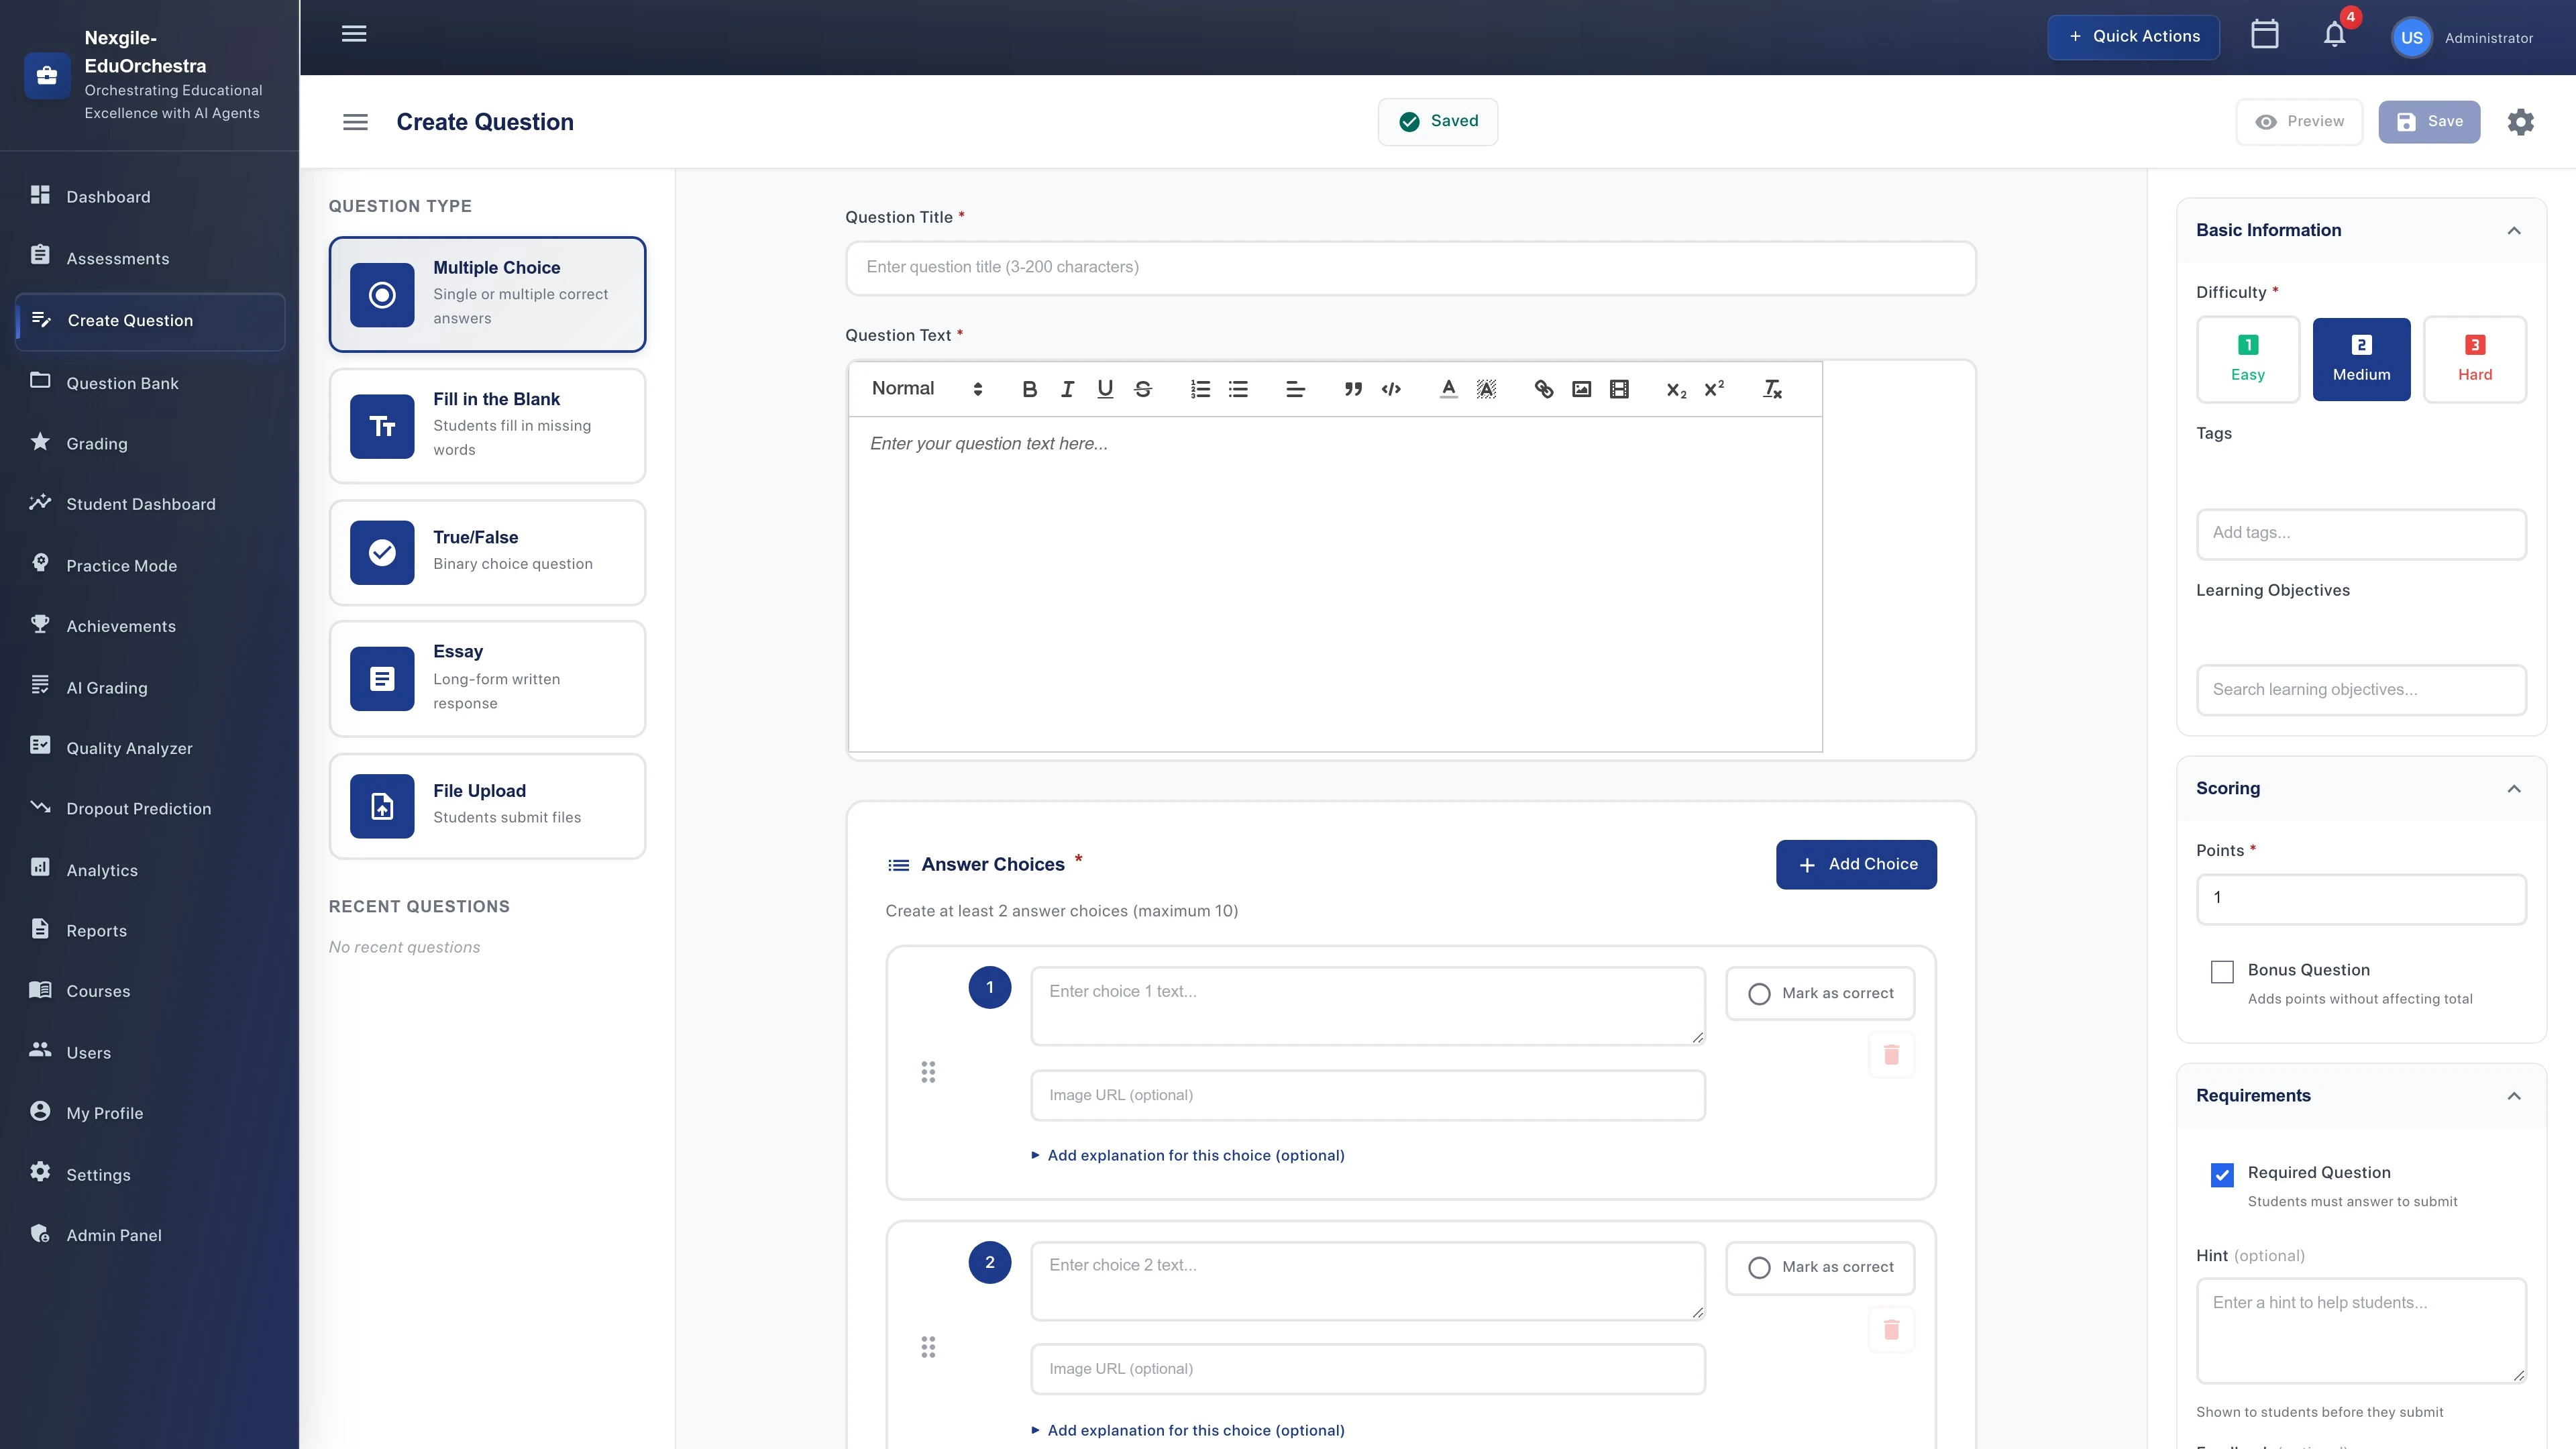Insert a code block in the editor

click(x=1391, y=389)
